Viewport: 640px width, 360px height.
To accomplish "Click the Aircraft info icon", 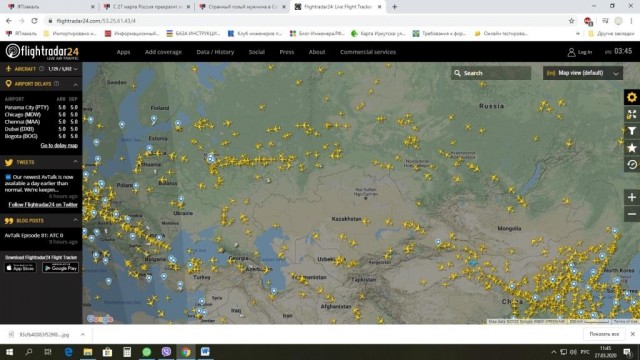I will pos(41,69).
